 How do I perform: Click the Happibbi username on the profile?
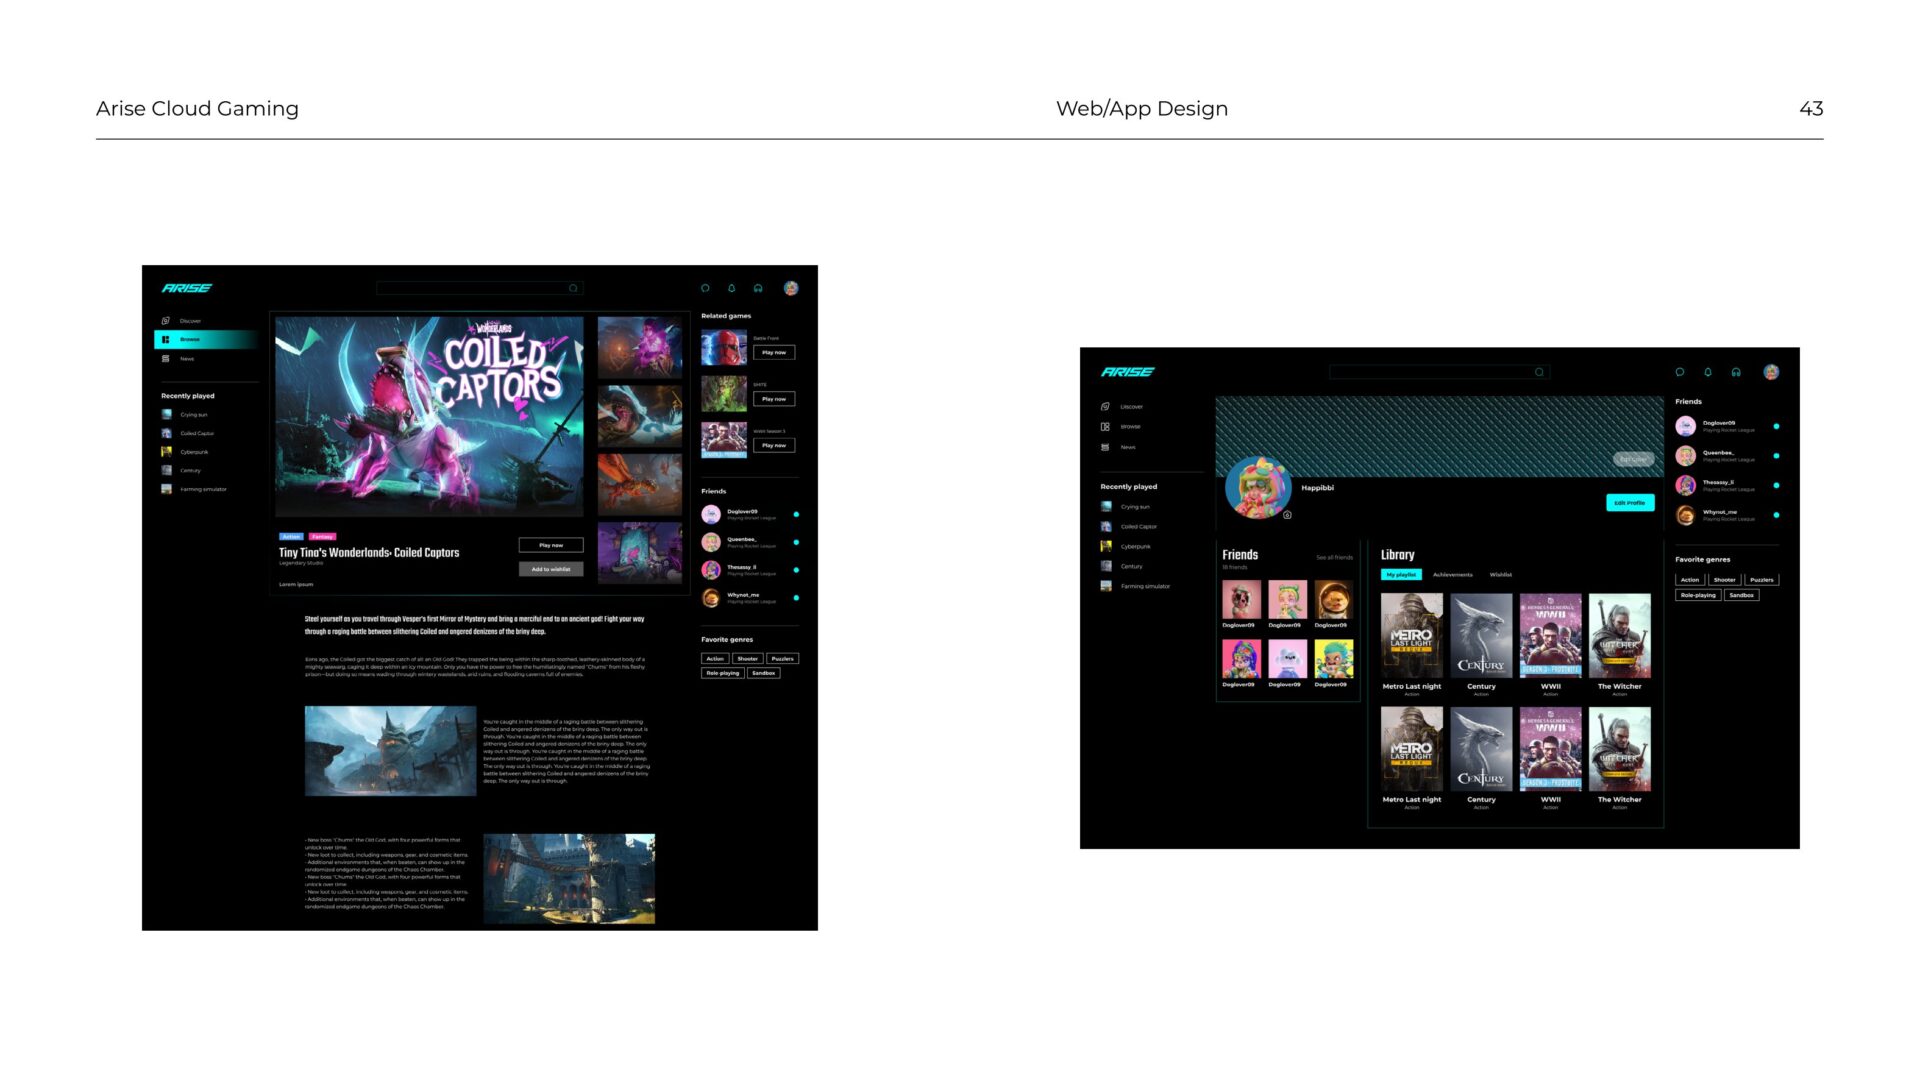(x=1317, y=488)
